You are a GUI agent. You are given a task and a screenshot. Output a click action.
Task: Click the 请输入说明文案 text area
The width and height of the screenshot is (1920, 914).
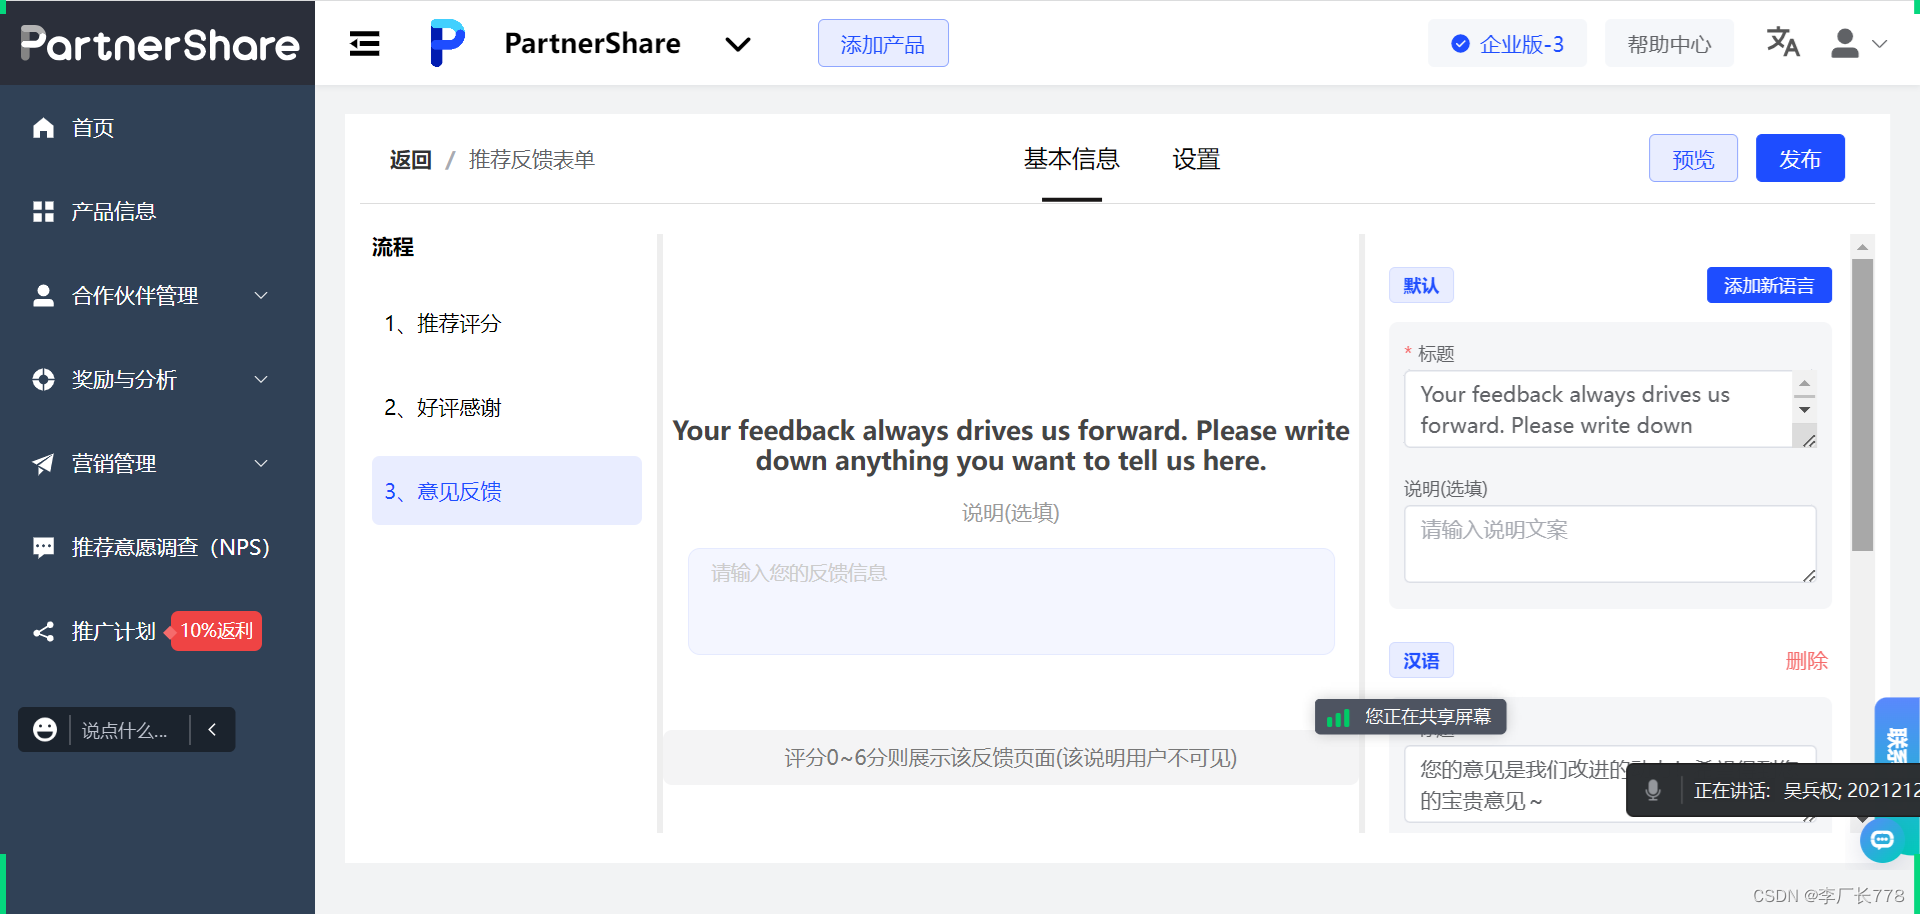click(x=1609, y=543)
